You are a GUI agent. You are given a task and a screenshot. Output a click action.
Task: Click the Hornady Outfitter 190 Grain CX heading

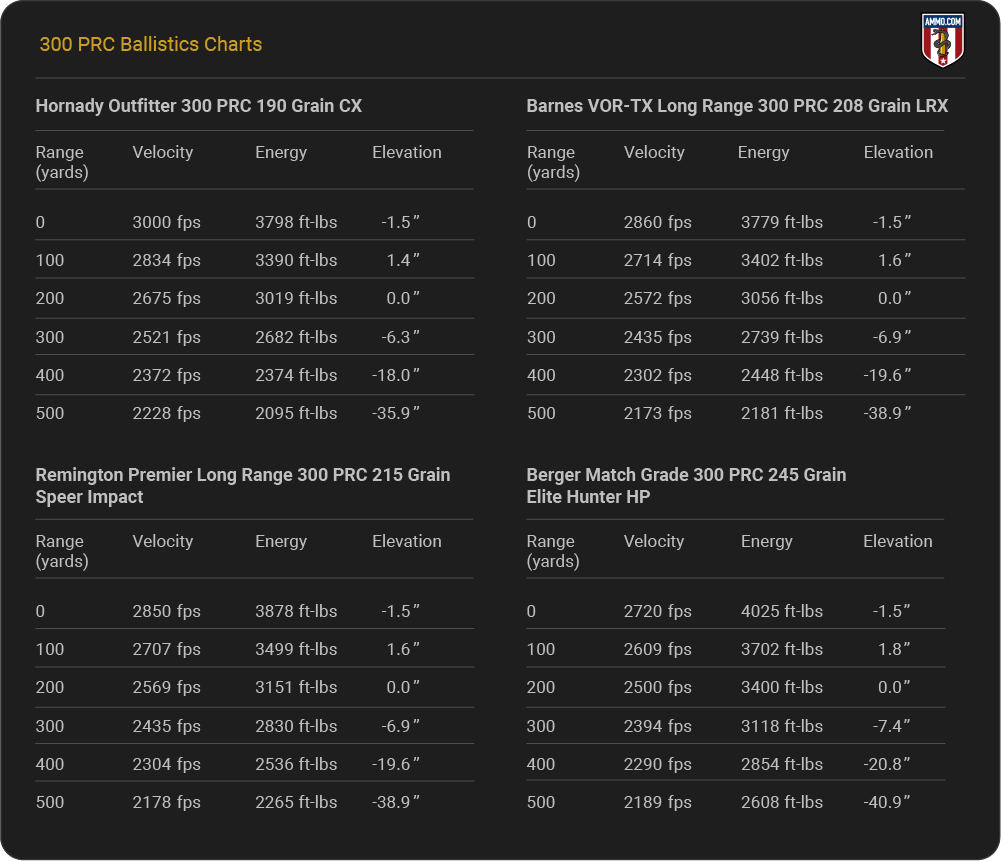tap(199, 106)
